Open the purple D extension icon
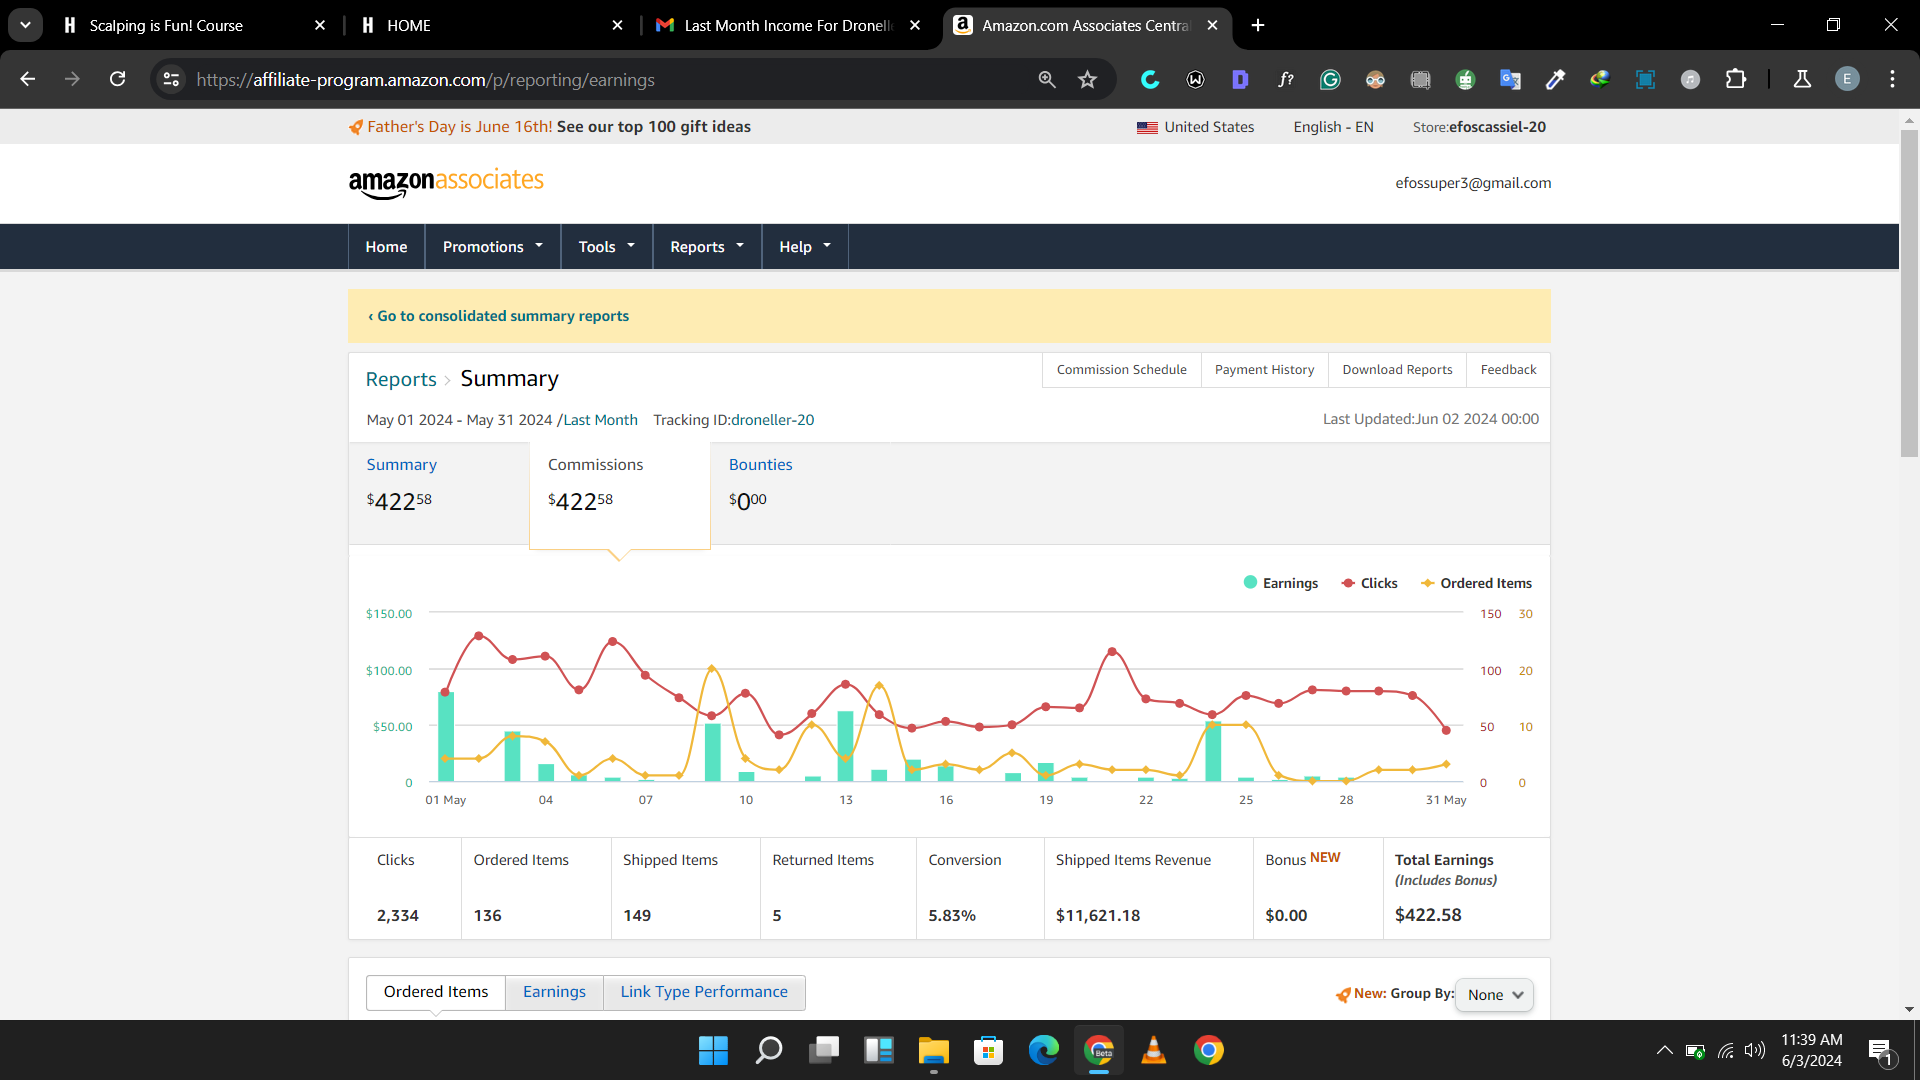This screenshot has height=1080, width=1920. point(1240,79)
